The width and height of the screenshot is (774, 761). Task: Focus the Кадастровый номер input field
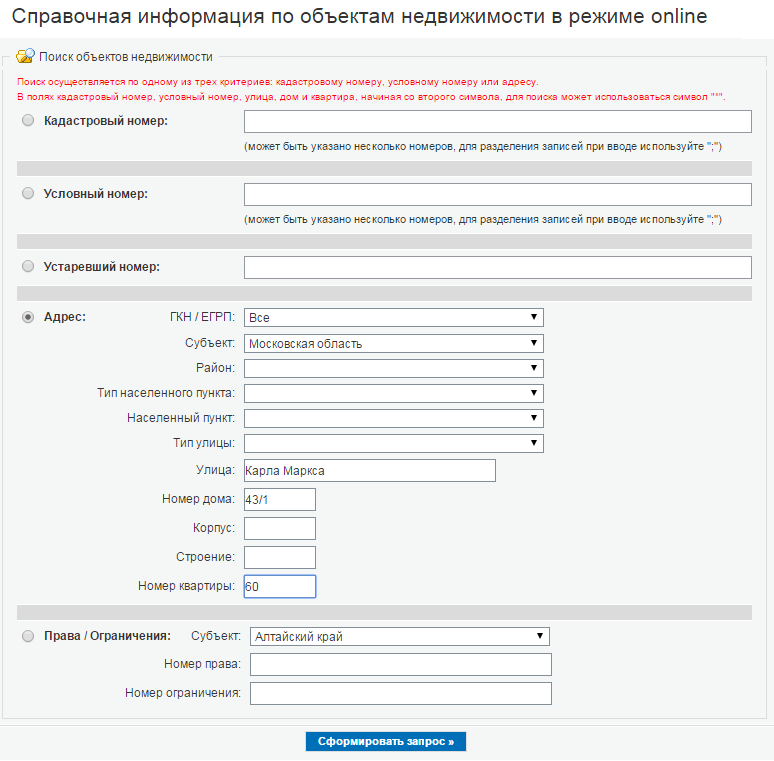click(x=498, y=121)
